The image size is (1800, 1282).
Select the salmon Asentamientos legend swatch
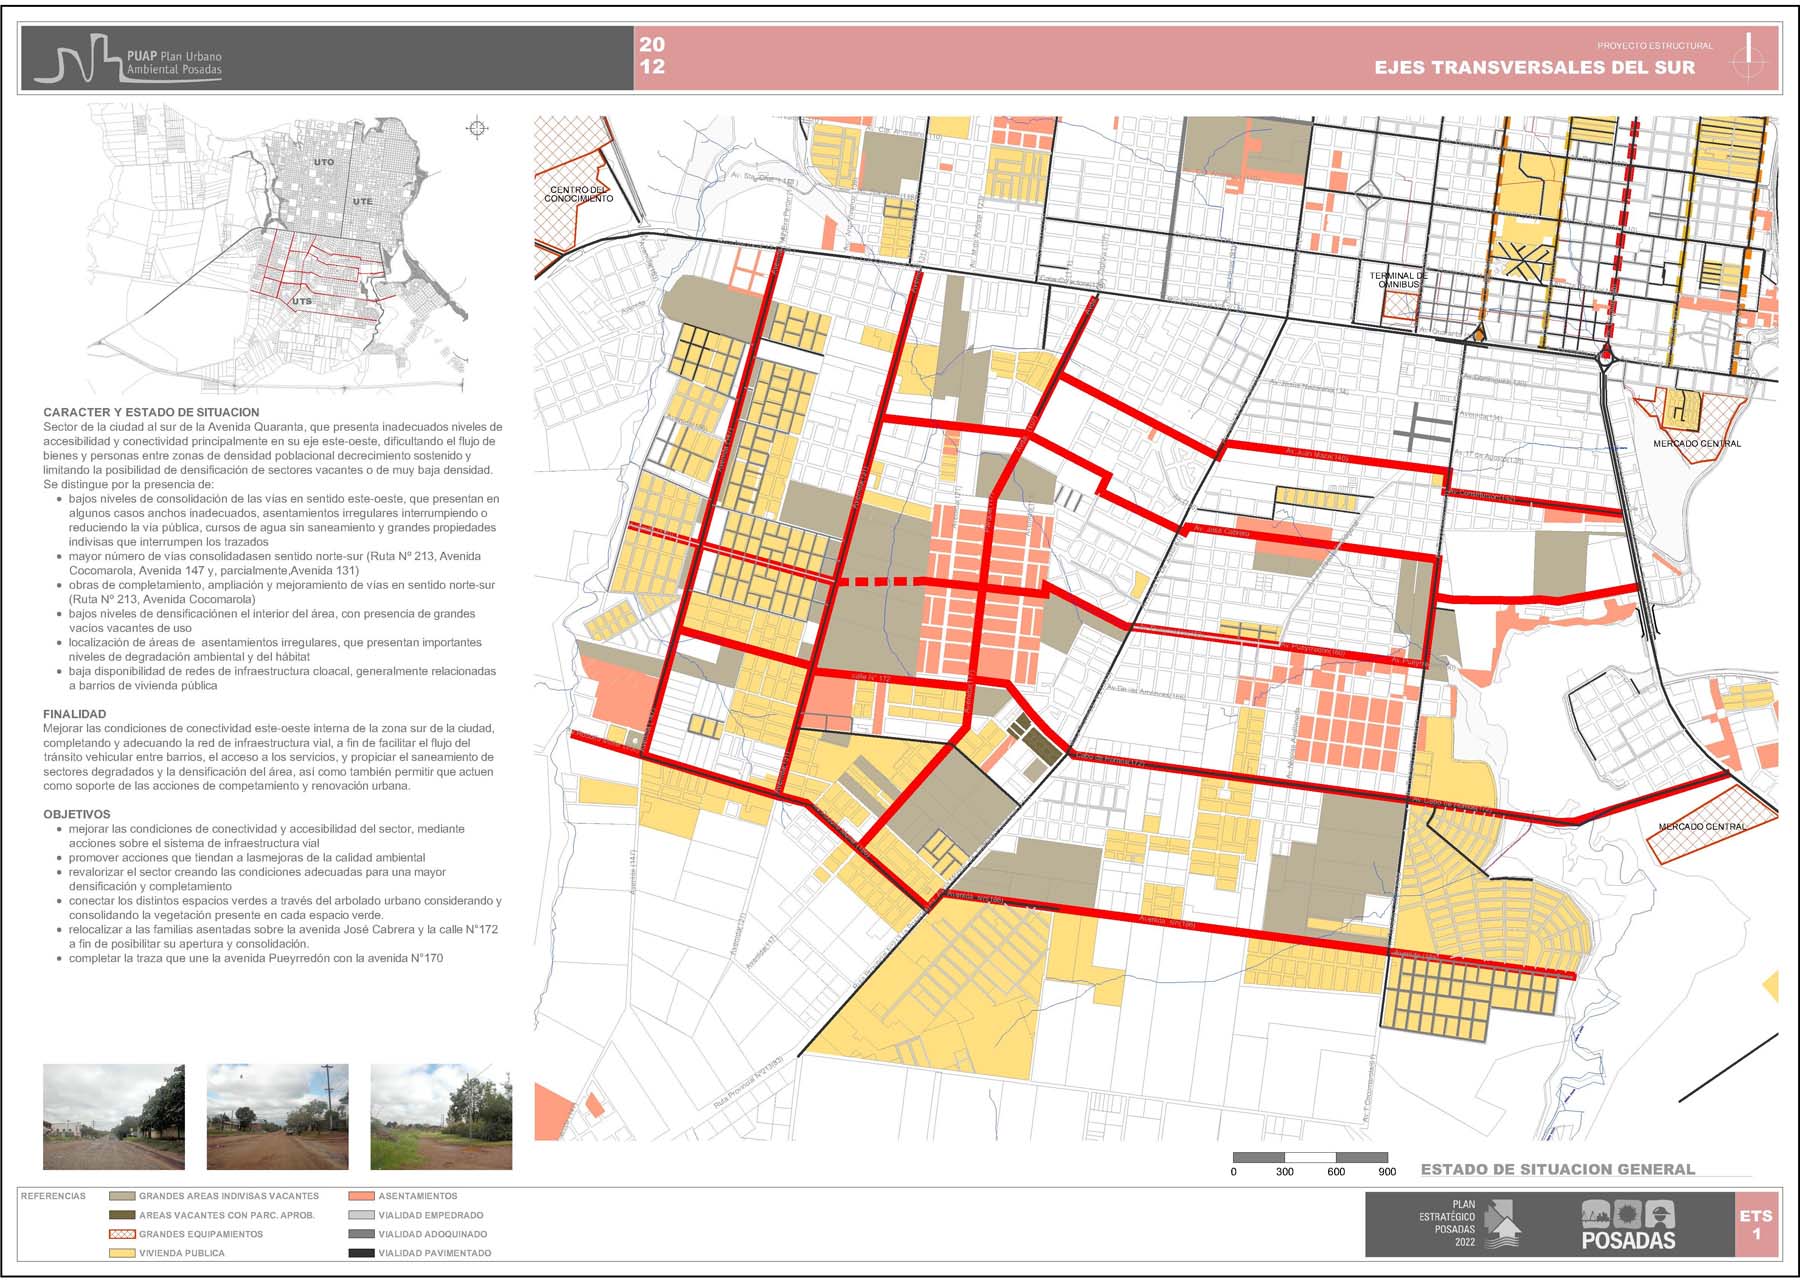pyautogui.click(x=361, y=1196)
